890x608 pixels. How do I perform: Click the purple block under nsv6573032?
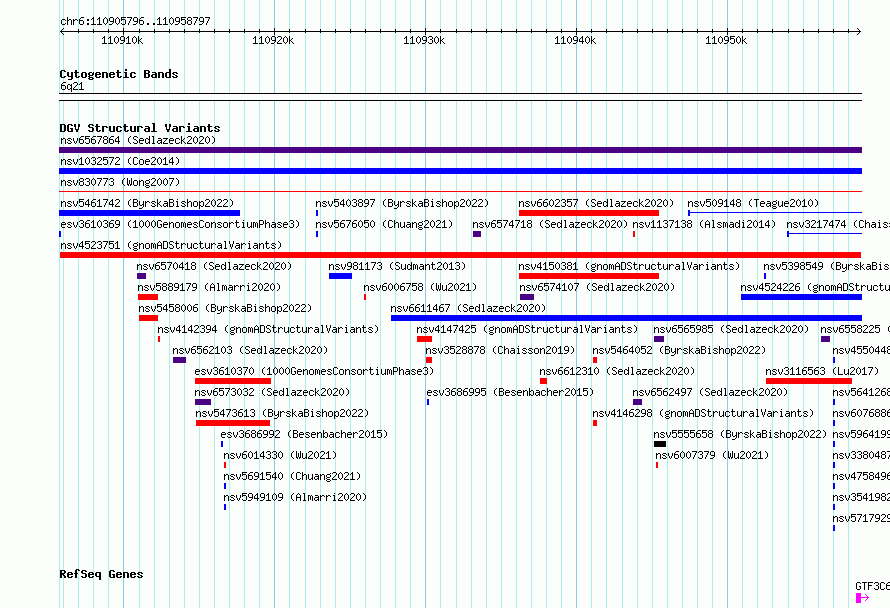click(x=203, y=402)
